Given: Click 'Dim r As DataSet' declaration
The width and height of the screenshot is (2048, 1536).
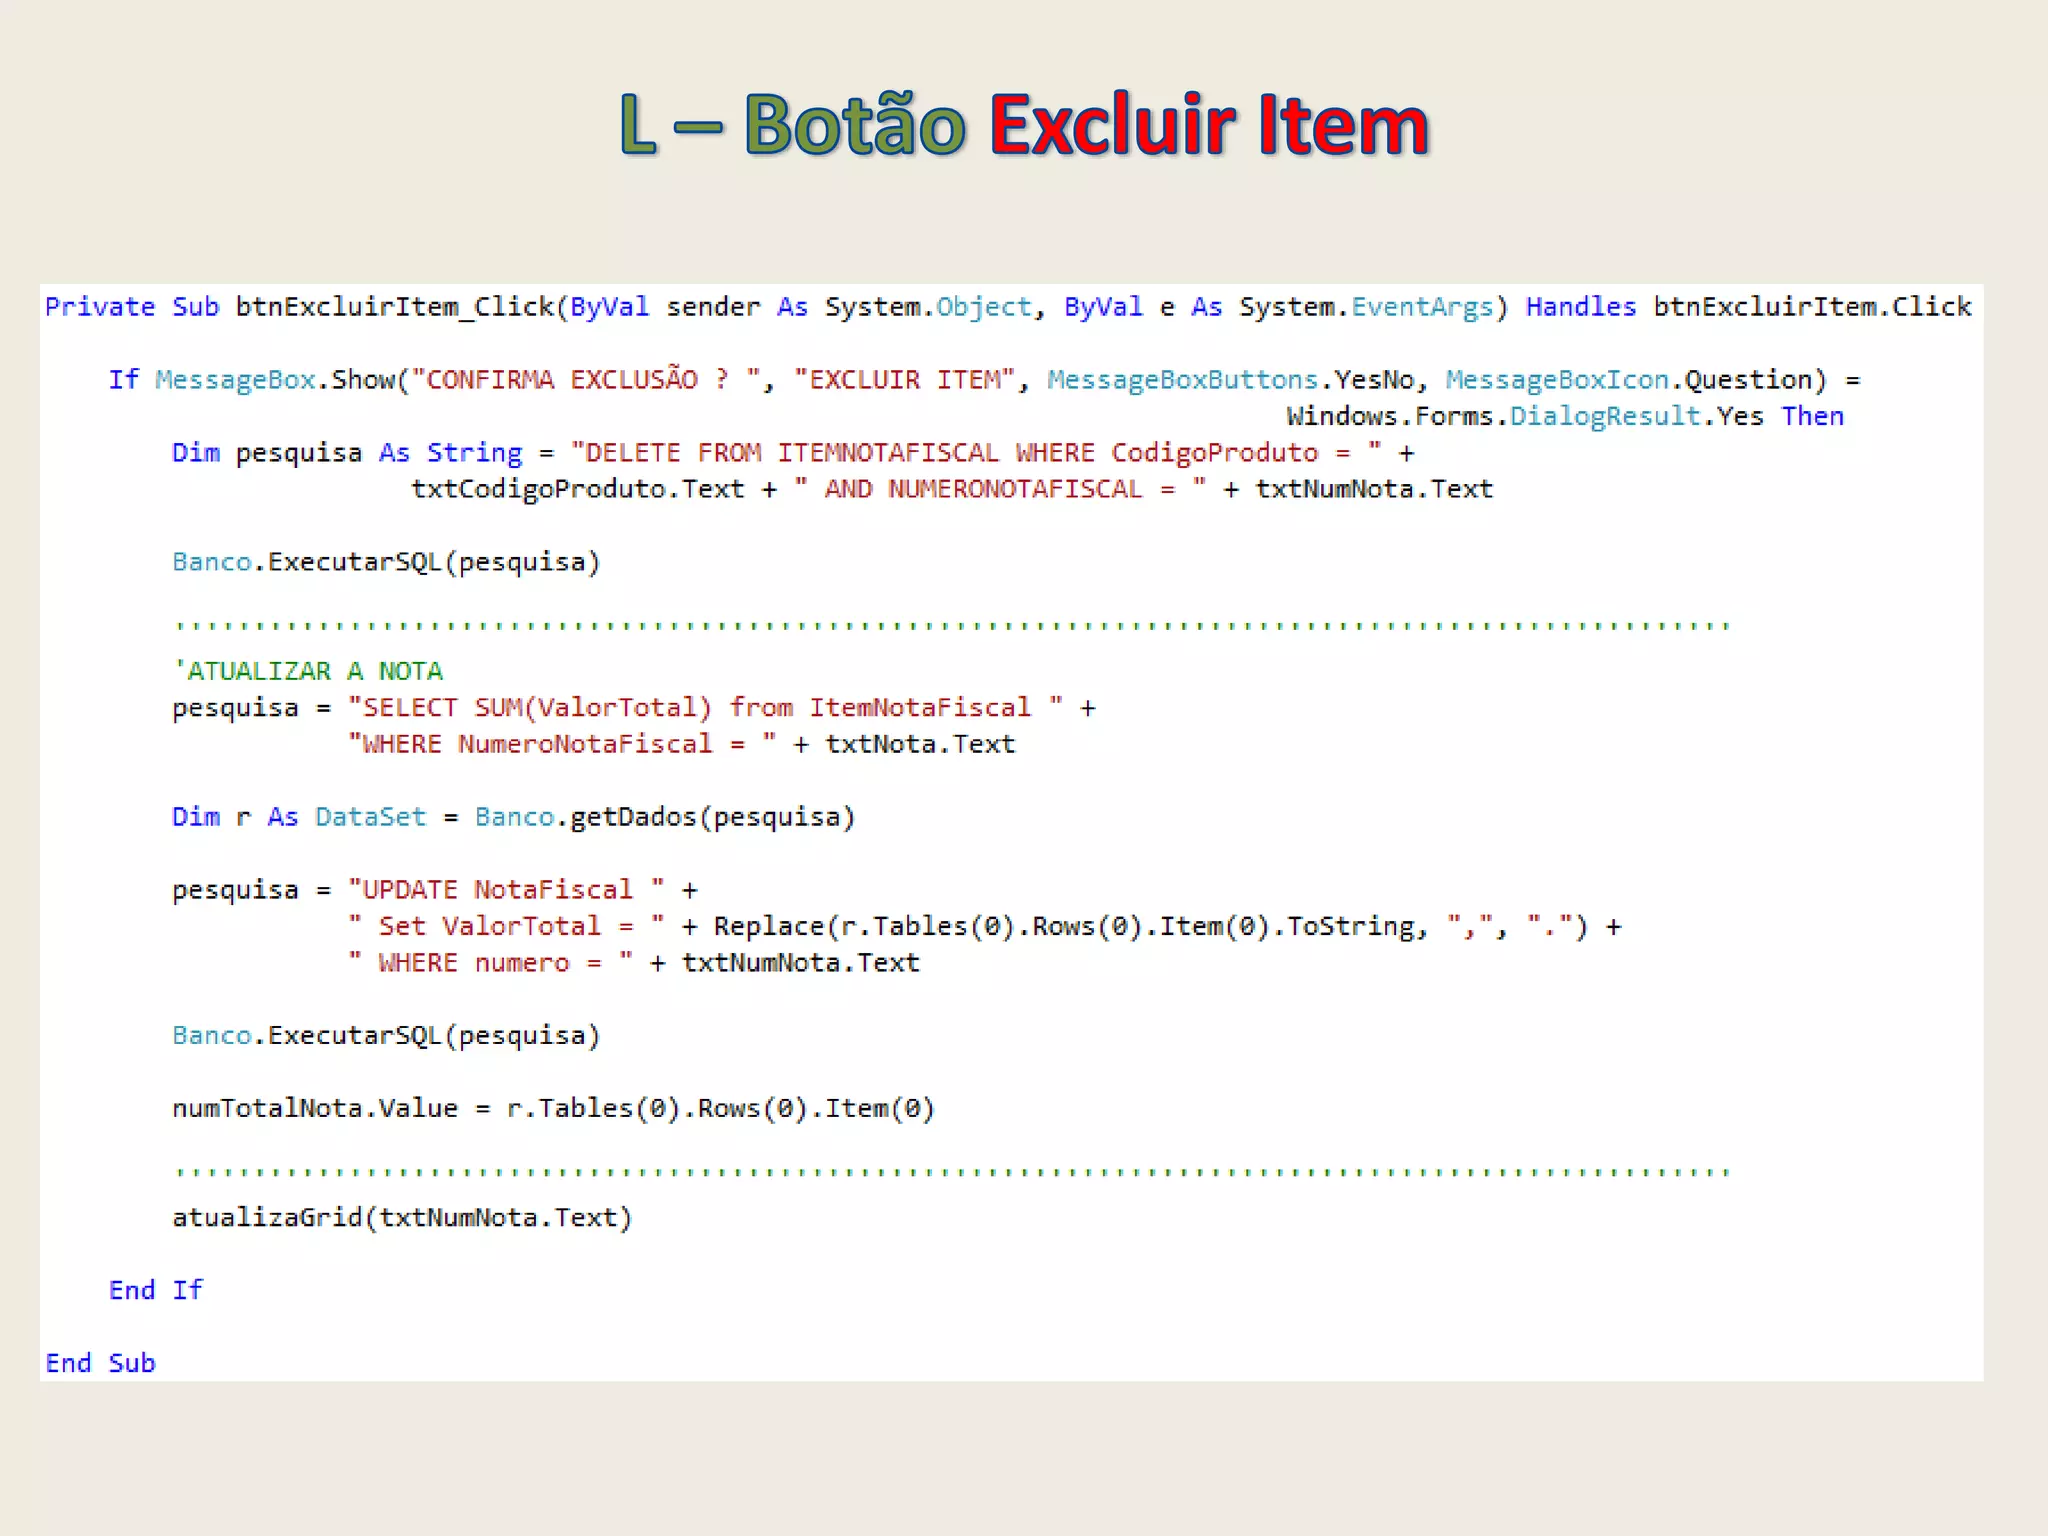Looking at the screenshot, I should [299, 817].
